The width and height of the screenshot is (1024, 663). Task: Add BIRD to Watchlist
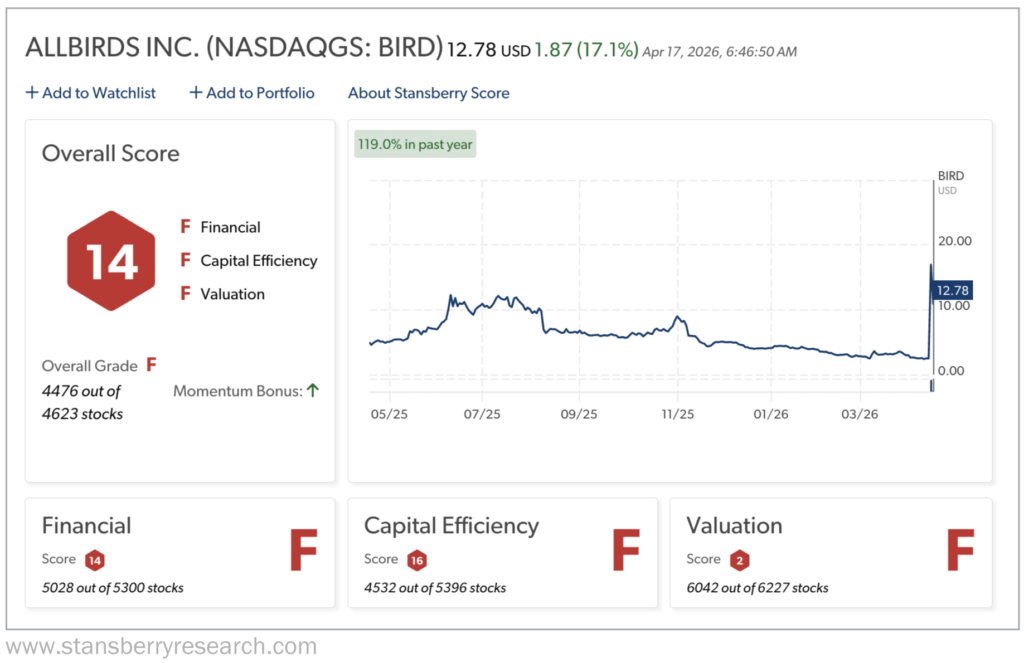(91, 93)
